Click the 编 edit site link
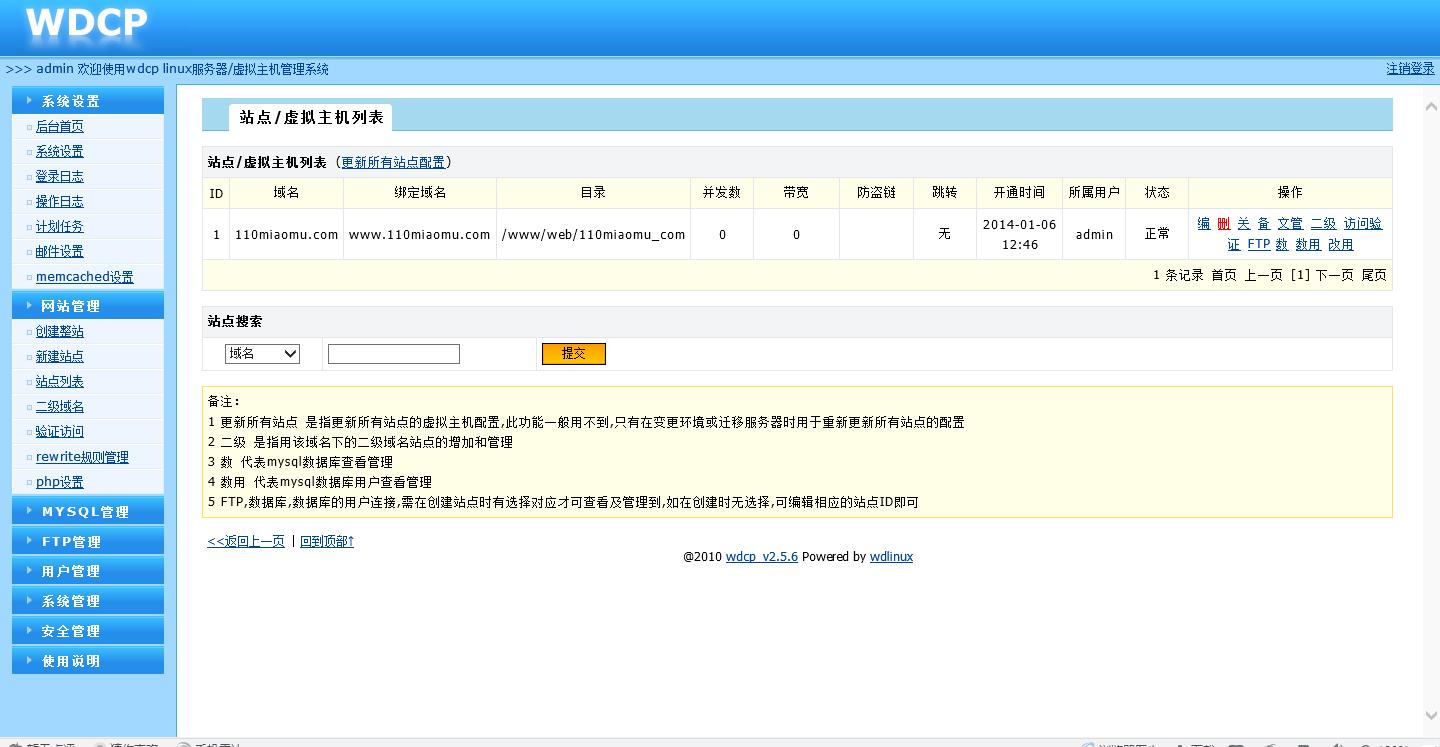The height and width of the screenshot is (747, 1440). pos(1203,224)
